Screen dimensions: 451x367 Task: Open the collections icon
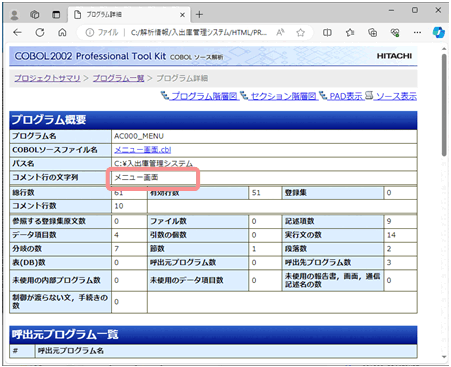coord(372,32)
